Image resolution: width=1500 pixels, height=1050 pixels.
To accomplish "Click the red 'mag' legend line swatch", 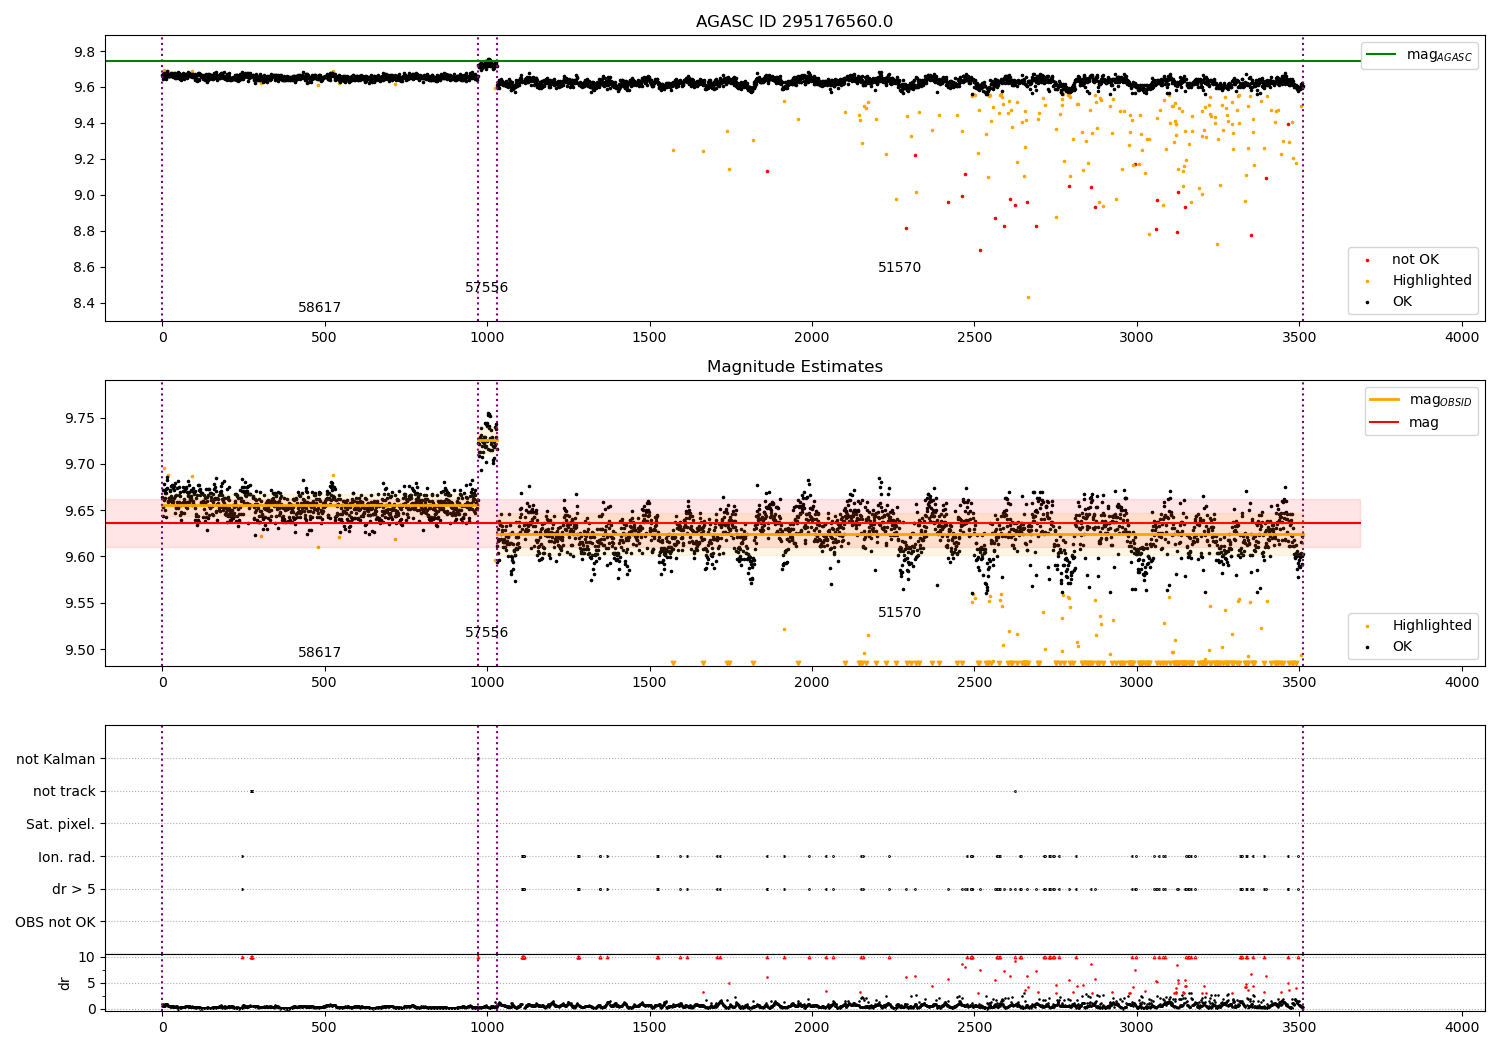I will click(x=1384, y=423).
